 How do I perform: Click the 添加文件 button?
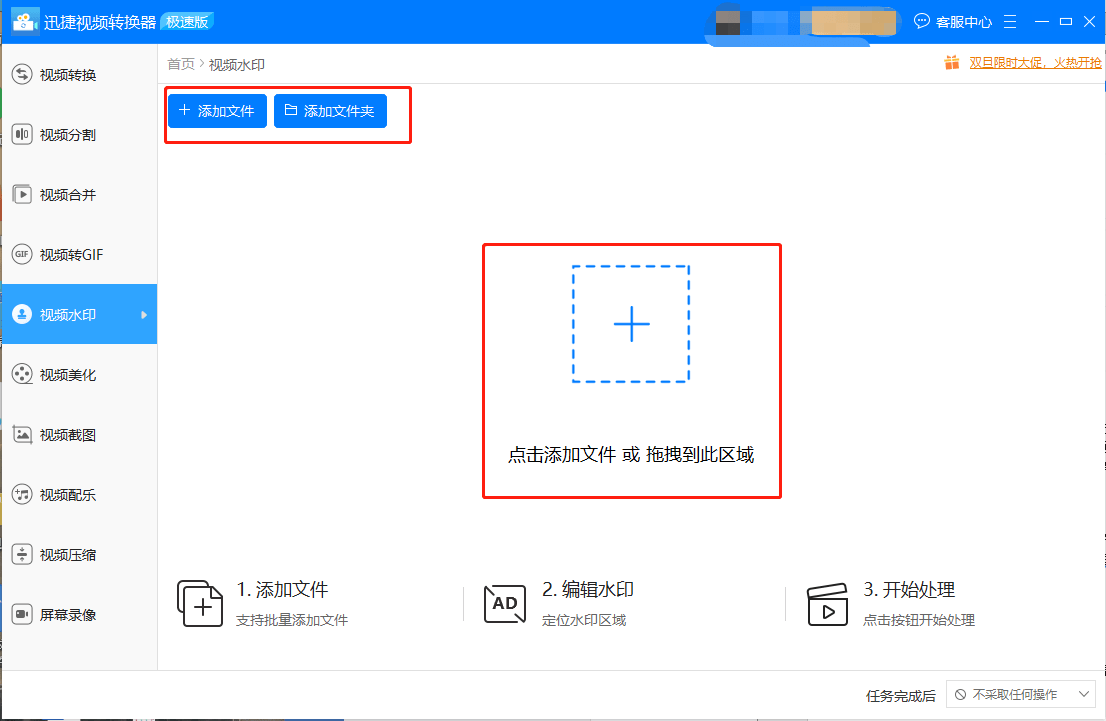[217, 111]
